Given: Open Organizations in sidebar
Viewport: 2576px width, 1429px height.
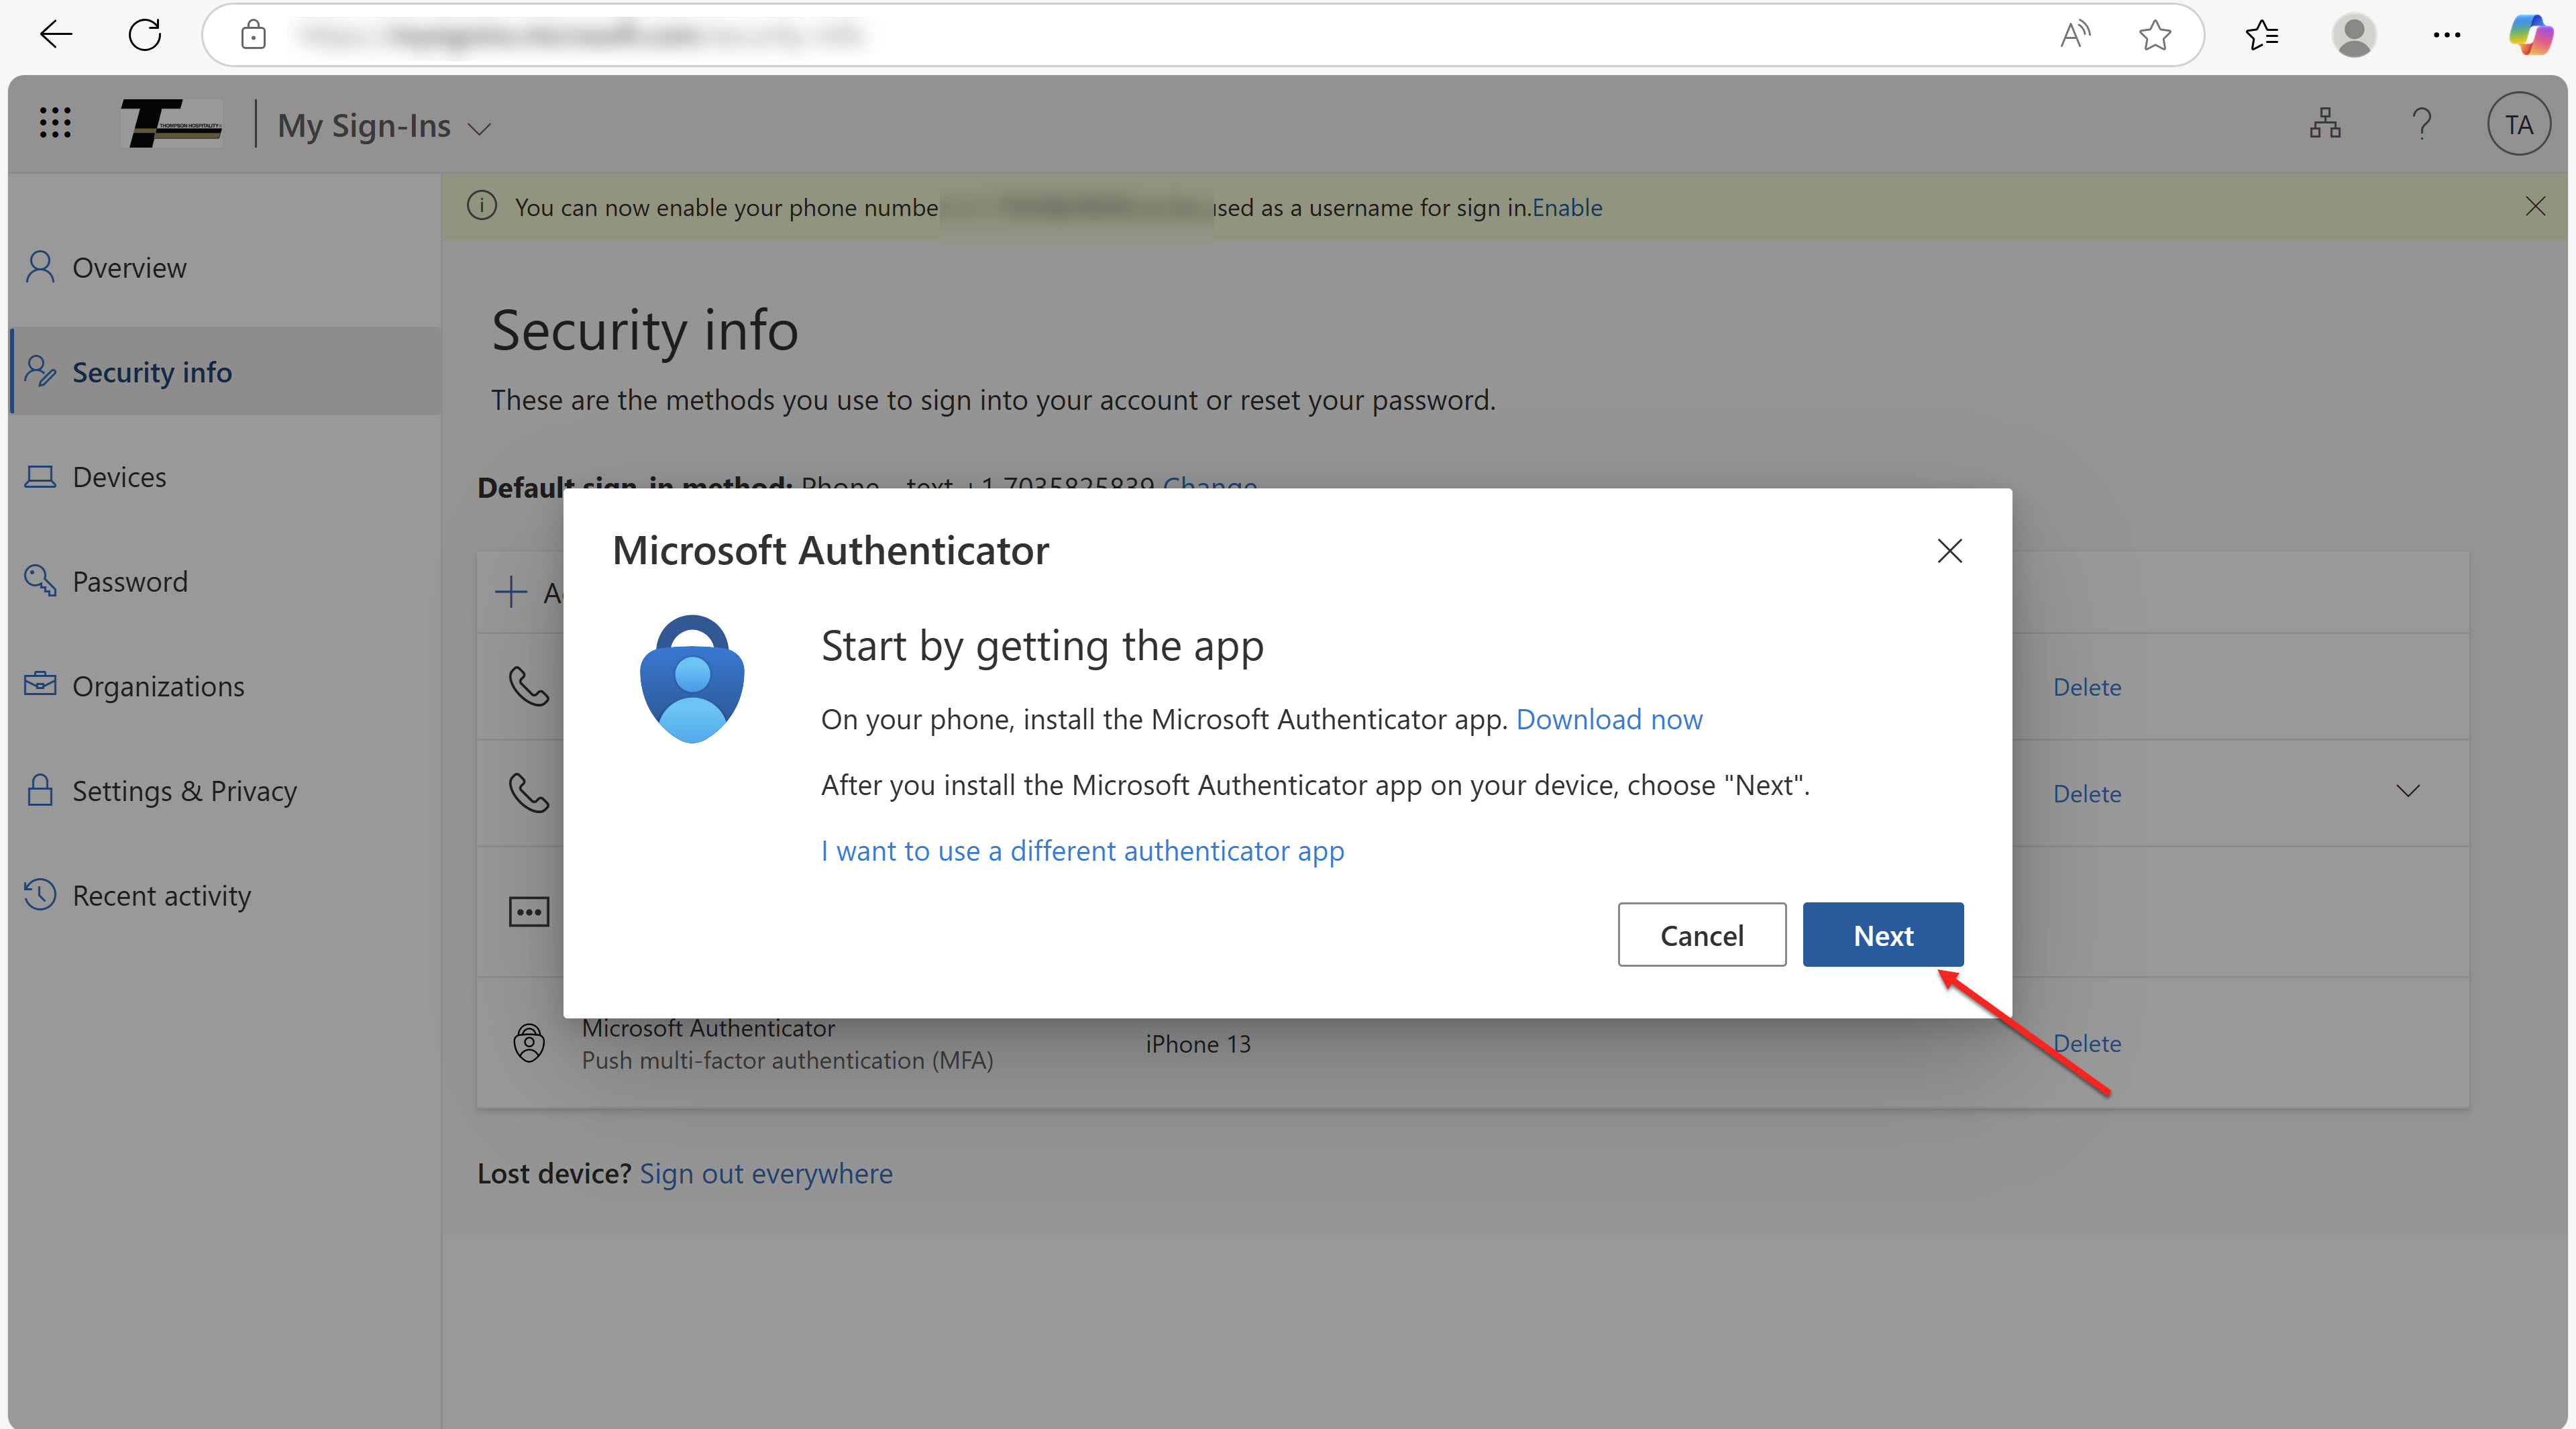Looking at the screenshot, I should [225, 686].
